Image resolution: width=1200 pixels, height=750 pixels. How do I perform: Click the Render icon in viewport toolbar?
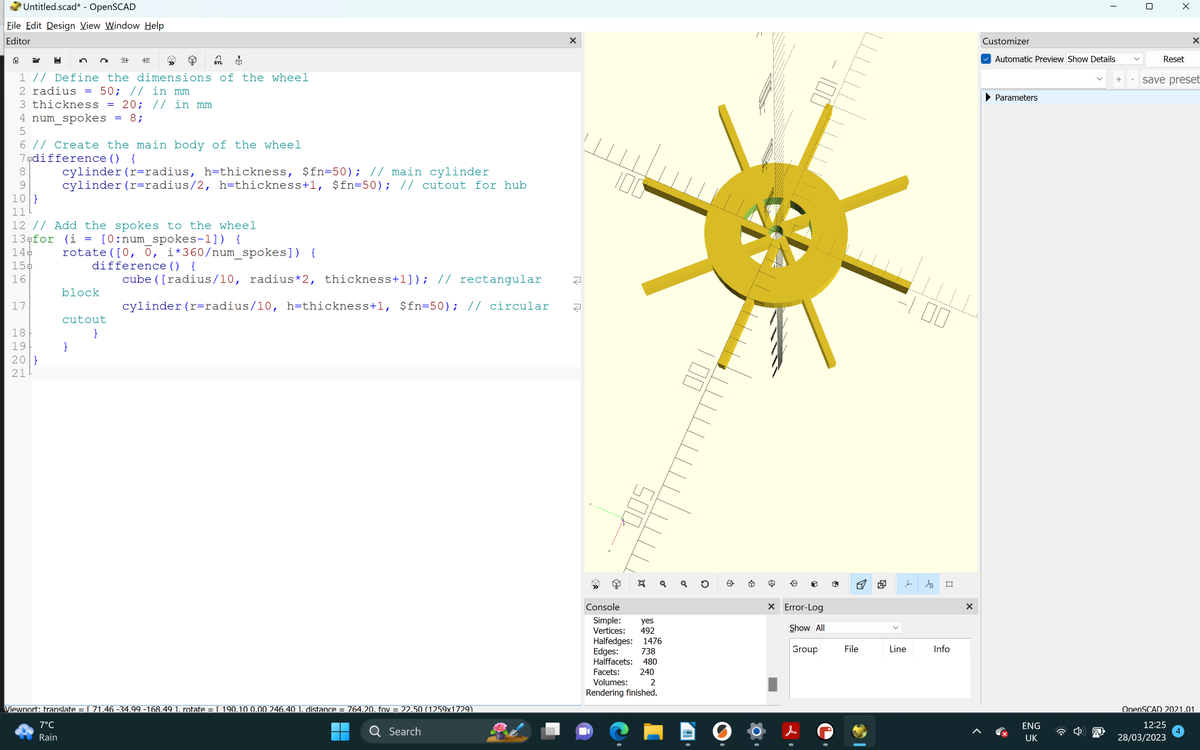[x=617, y=584]
